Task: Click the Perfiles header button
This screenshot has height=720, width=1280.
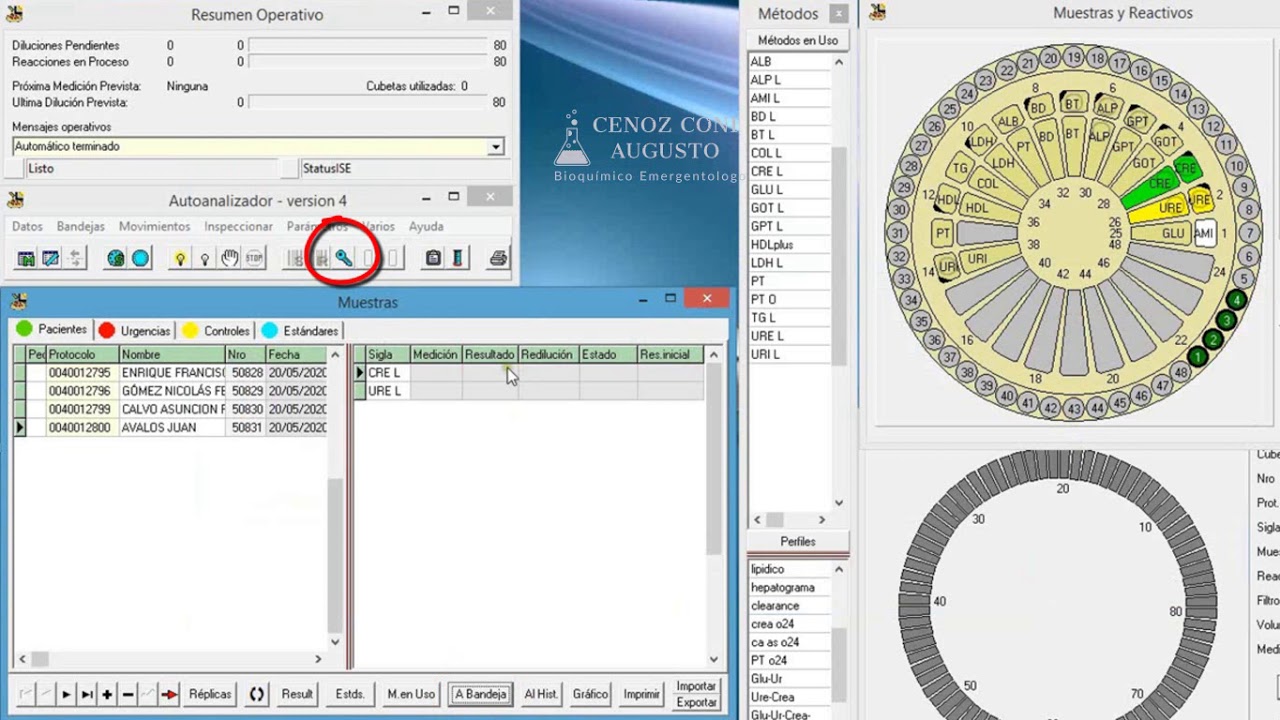Action: [798, 542]
